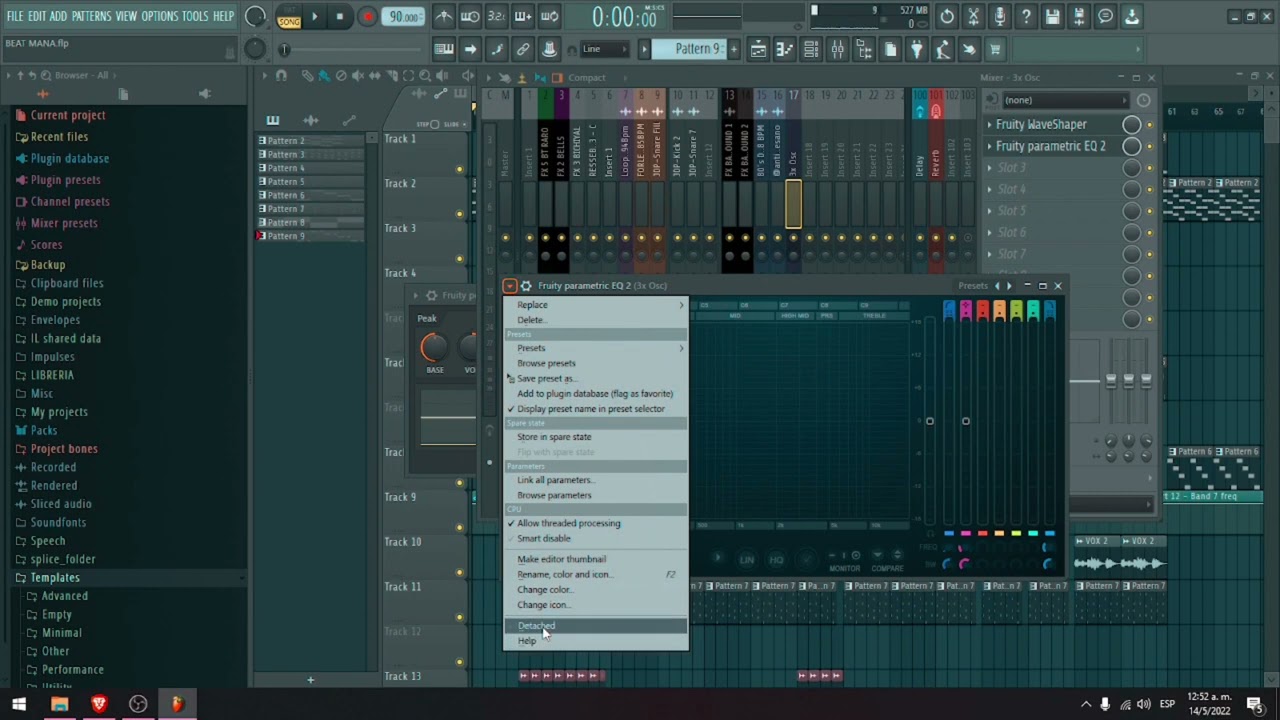
Task: Expand the Current project browser item
Action: (x=67, y=115)
